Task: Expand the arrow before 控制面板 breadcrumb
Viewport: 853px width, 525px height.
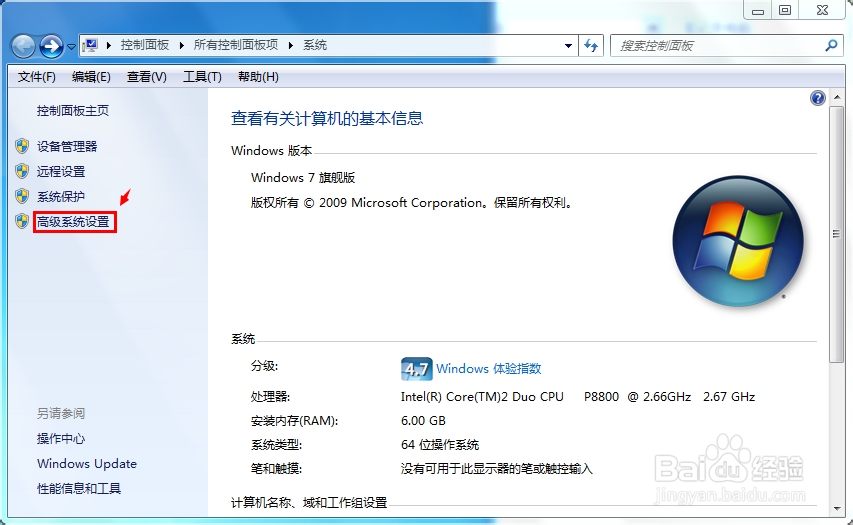Action: pyautogui.click(x=109, y=45)
